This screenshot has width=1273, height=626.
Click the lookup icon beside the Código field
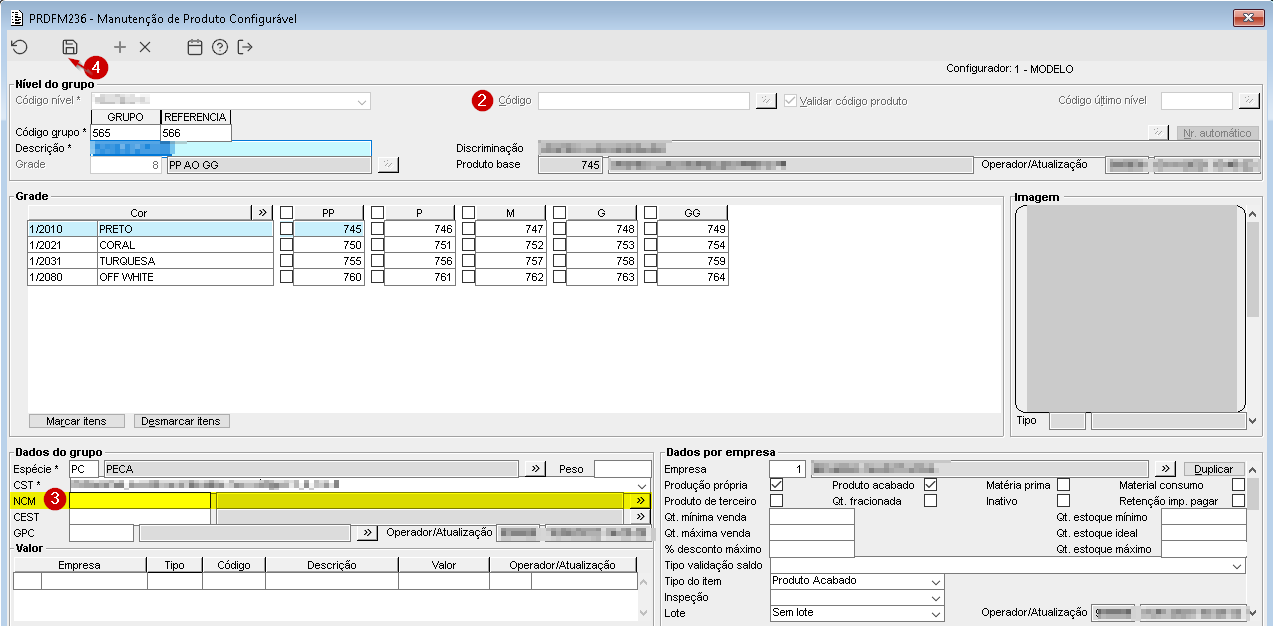click(x=765, y=101)
